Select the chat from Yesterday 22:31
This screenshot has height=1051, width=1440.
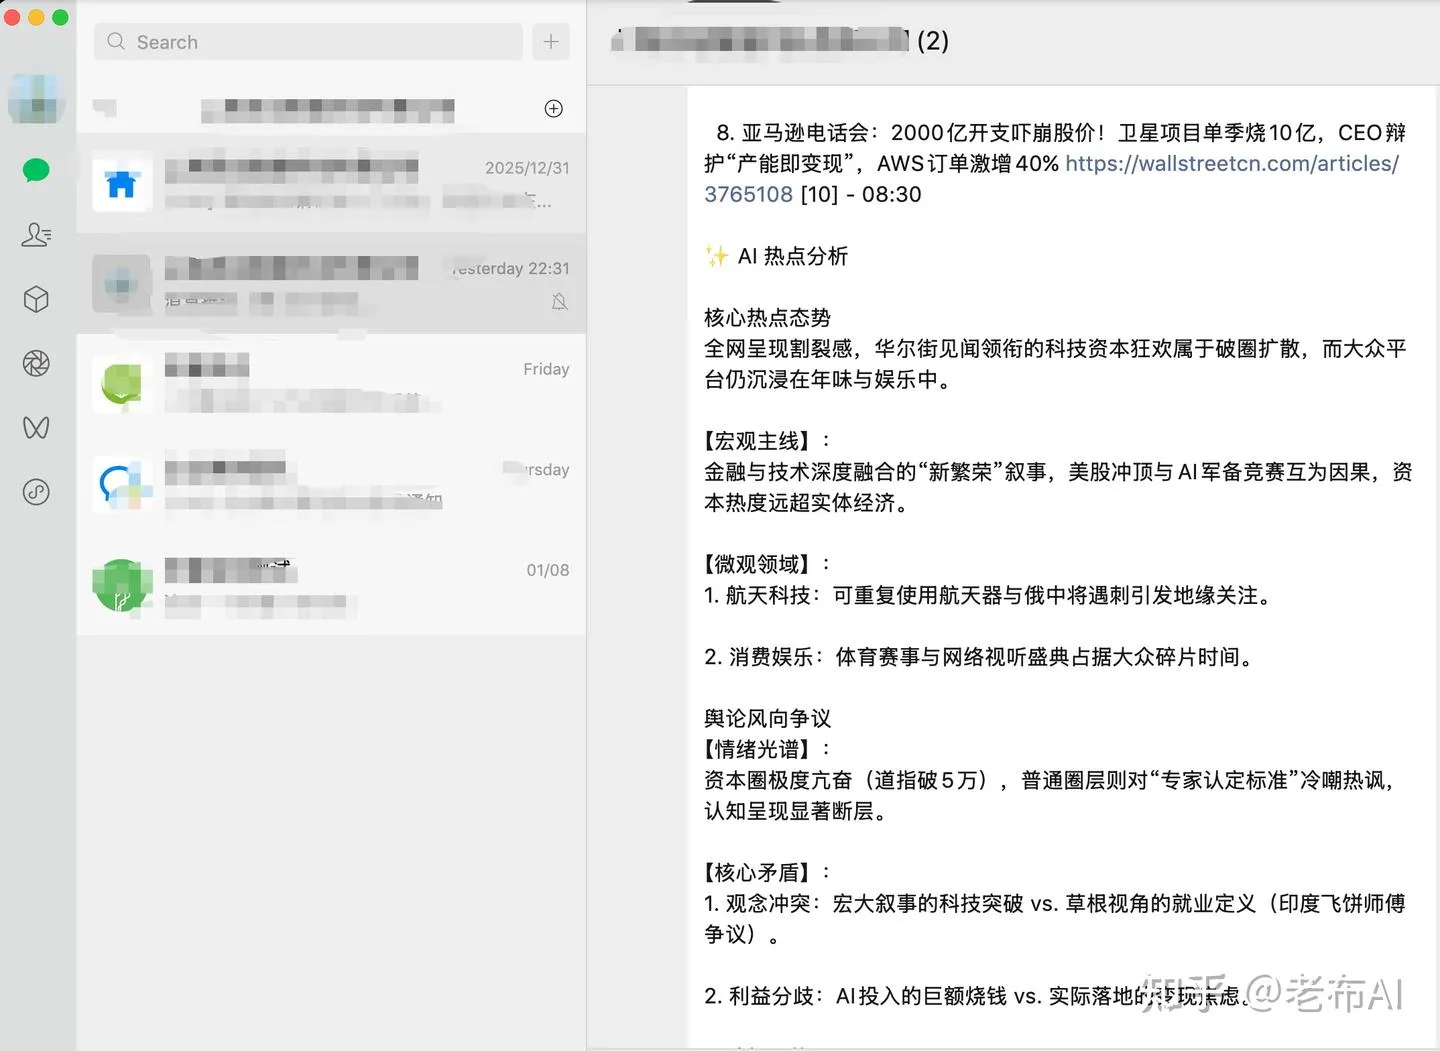pos(331,284)
